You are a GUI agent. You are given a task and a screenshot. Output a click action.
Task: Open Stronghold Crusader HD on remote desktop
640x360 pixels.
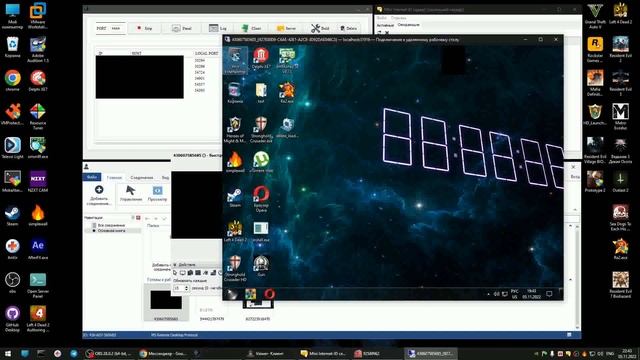(x=235, y=268)
